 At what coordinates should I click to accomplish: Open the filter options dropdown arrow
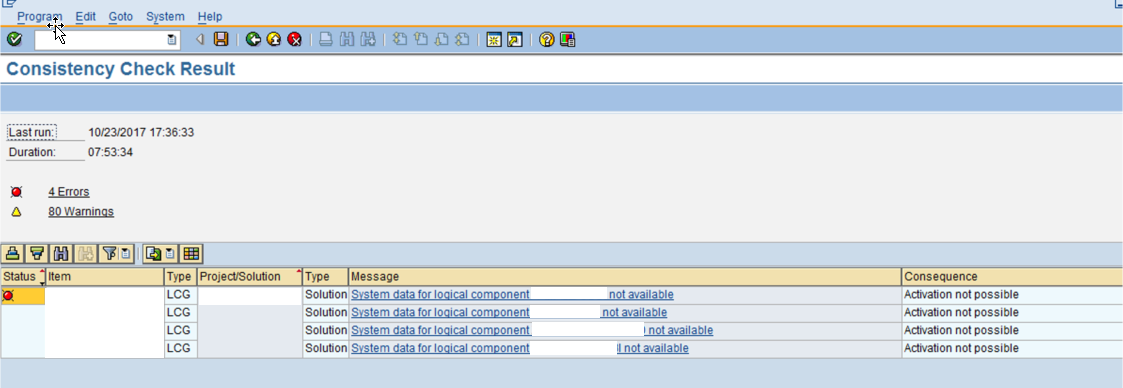pos(125,253)
